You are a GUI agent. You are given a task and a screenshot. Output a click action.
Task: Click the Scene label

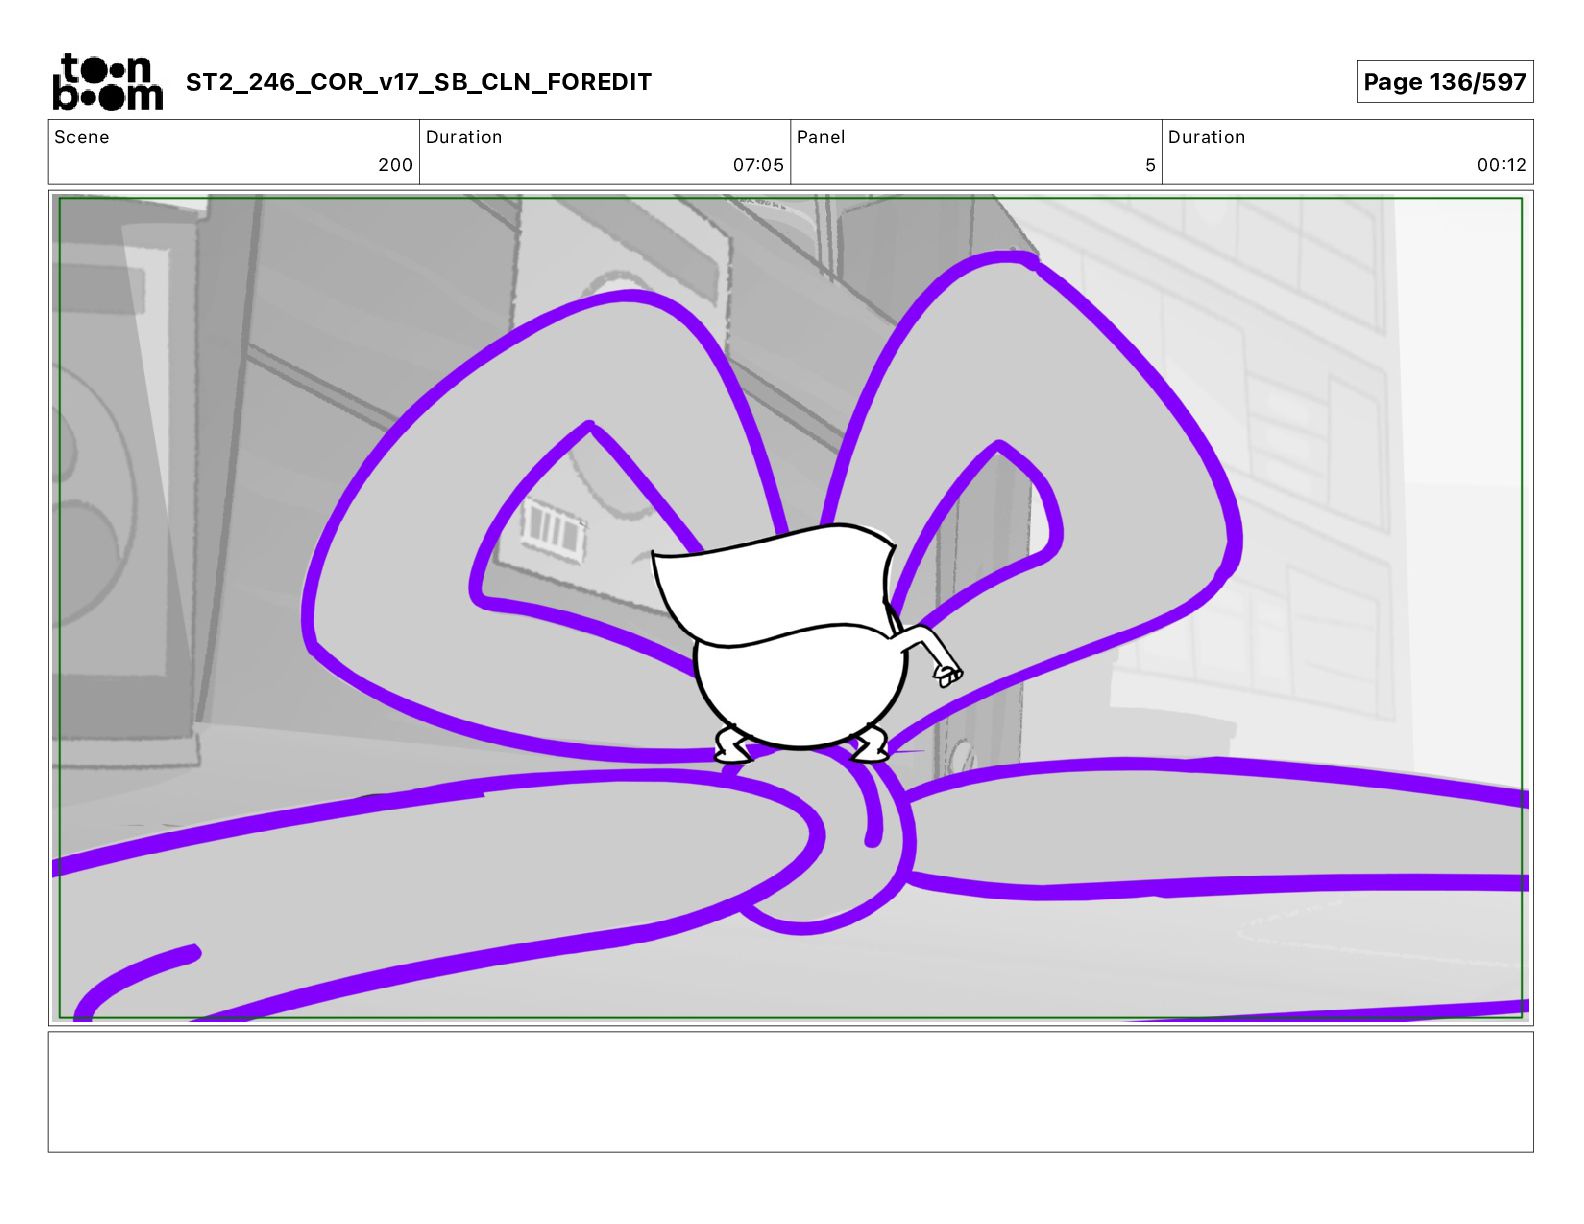coord(82,137)
